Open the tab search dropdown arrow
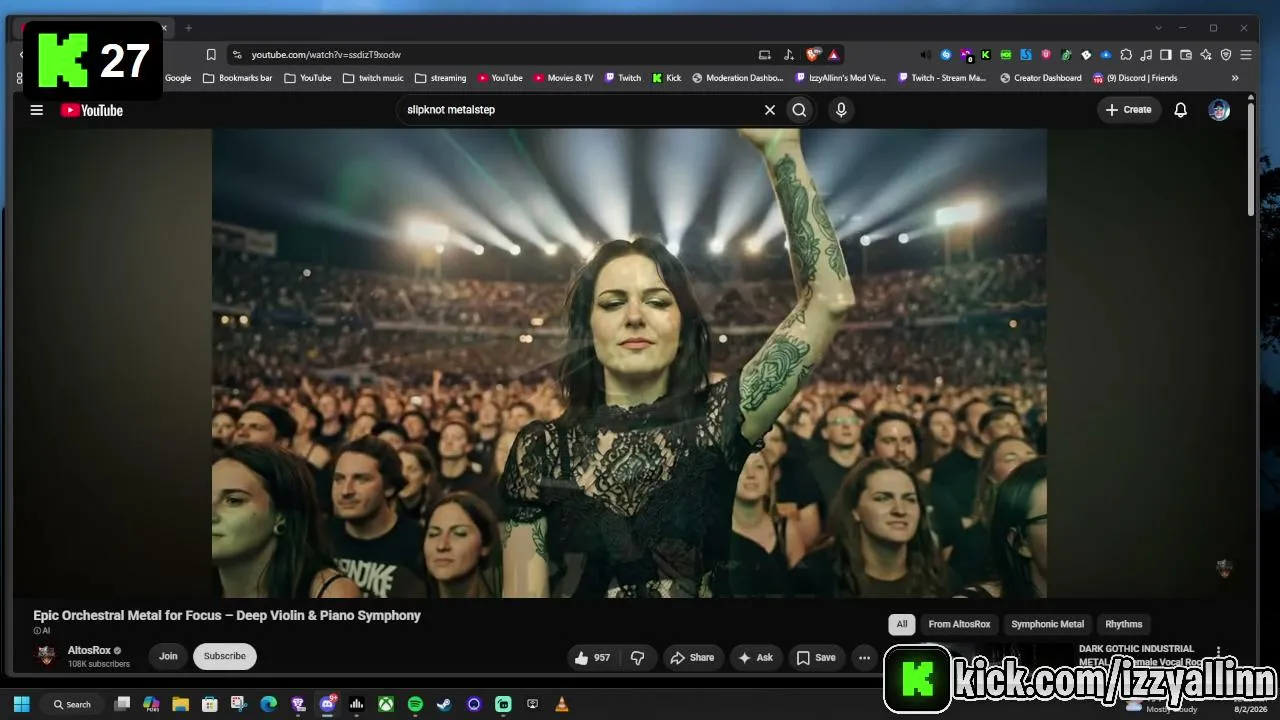 (x=1158, y=28)
